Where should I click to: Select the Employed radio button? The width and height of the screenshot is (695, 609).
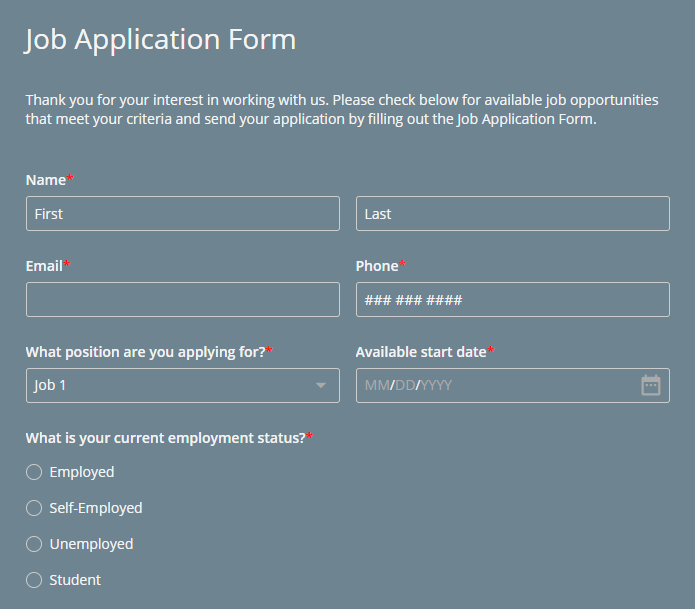pos(34,472)
